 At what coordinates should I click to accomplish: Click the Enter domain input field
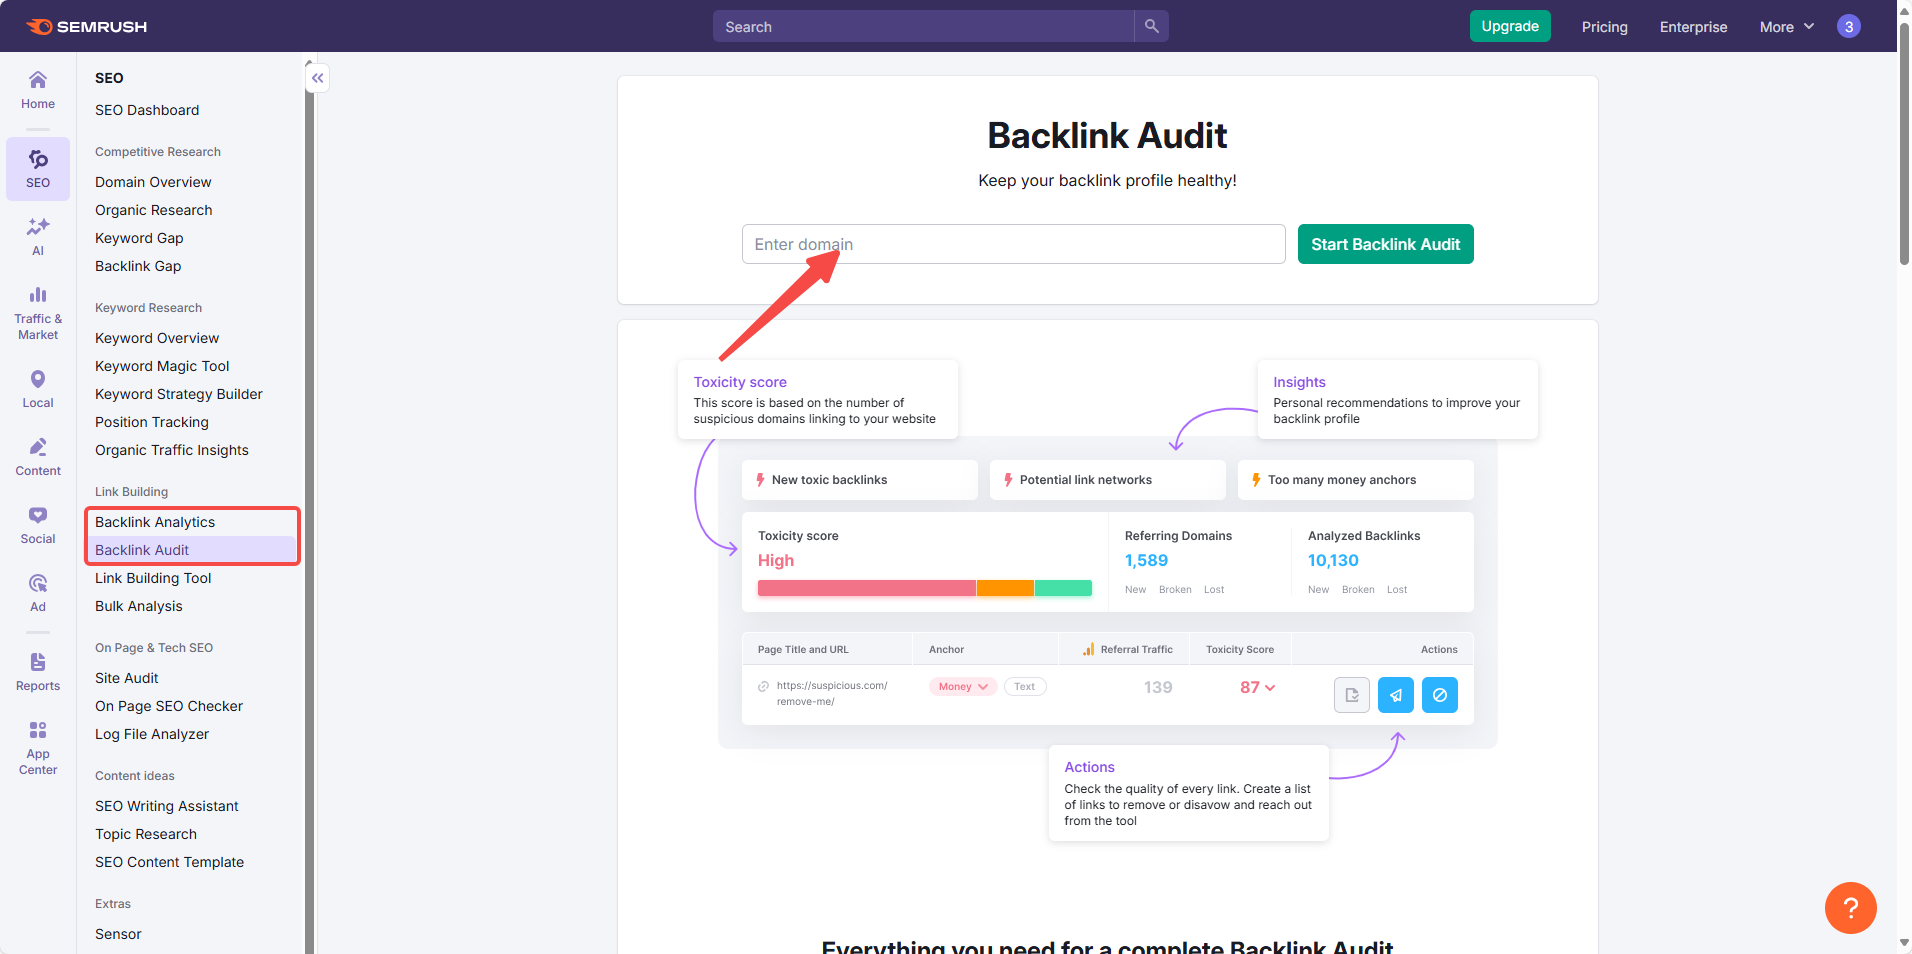click(x=1013, y=244)
